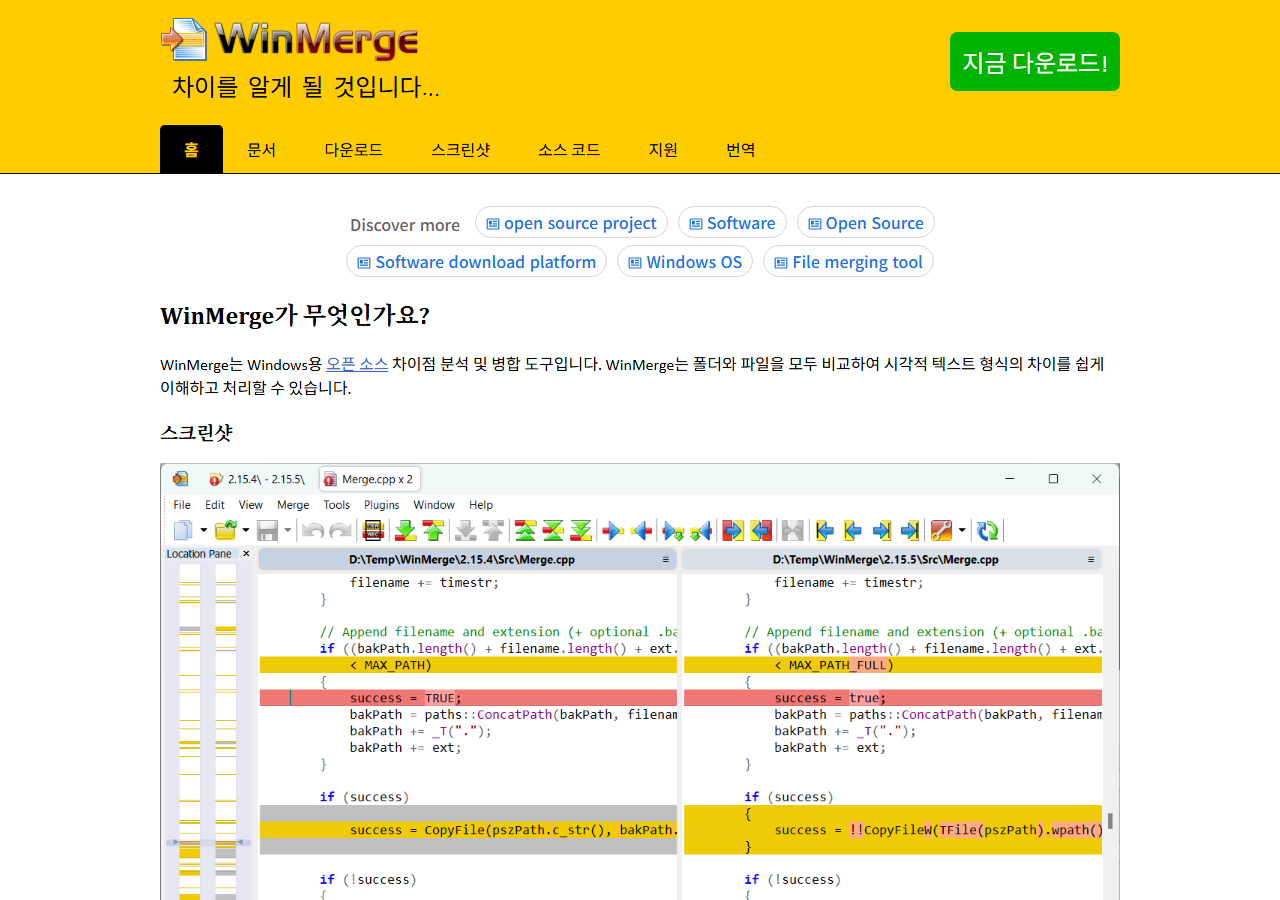
Task: Click the Location Pane difference map
Action: pyautogui.click(x=208, y=730)
